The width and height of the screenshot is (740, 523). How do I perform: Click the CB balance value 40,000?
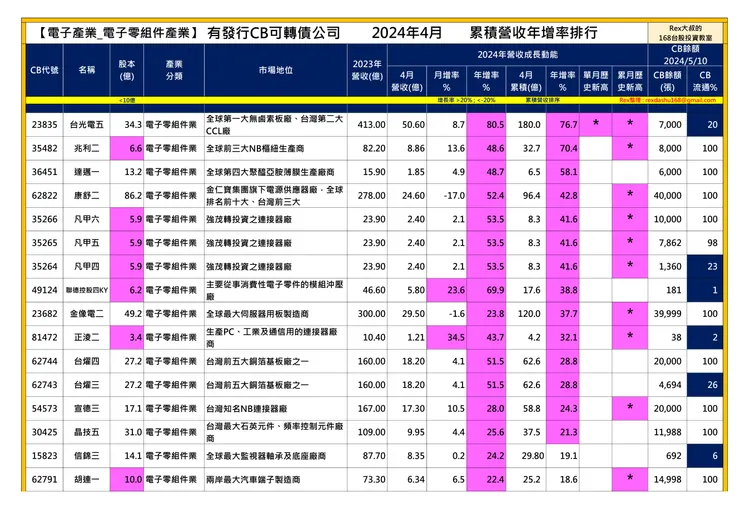pyautogui.click(x=667, y=195)
